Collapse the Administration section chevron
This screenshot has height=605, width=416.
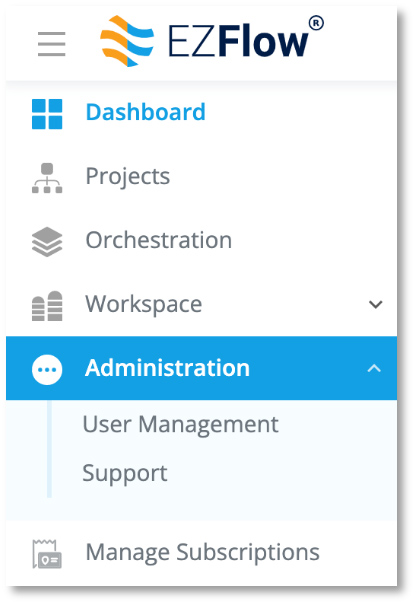(x=374, y=368)
